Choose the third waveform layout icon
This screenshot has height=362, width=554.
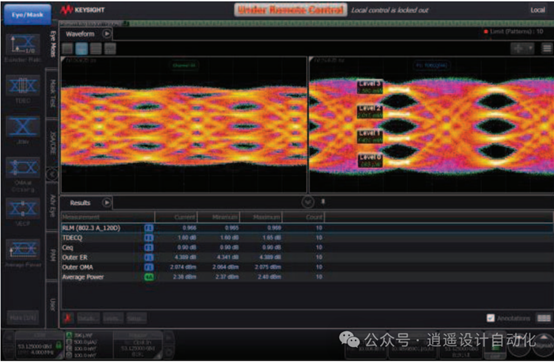point(96,49)
